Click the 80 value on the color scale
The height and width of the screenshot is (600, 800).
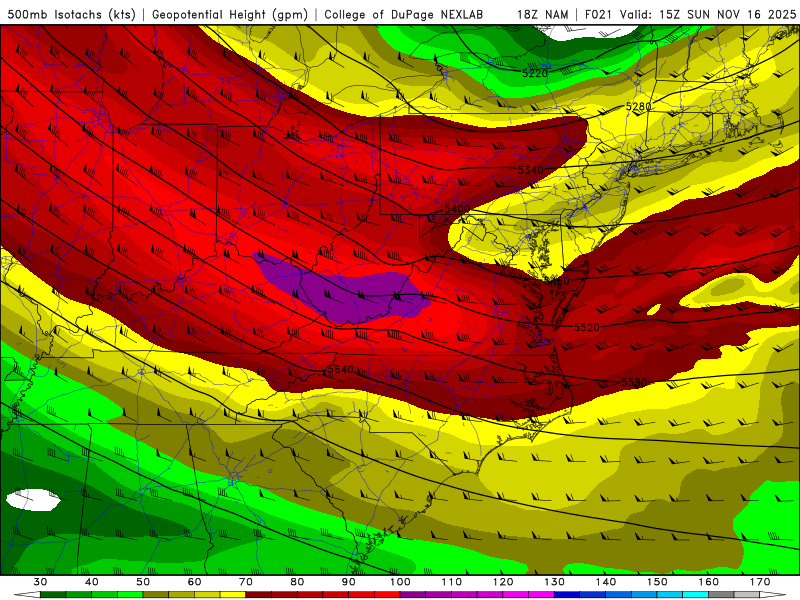tap(297, 582)
